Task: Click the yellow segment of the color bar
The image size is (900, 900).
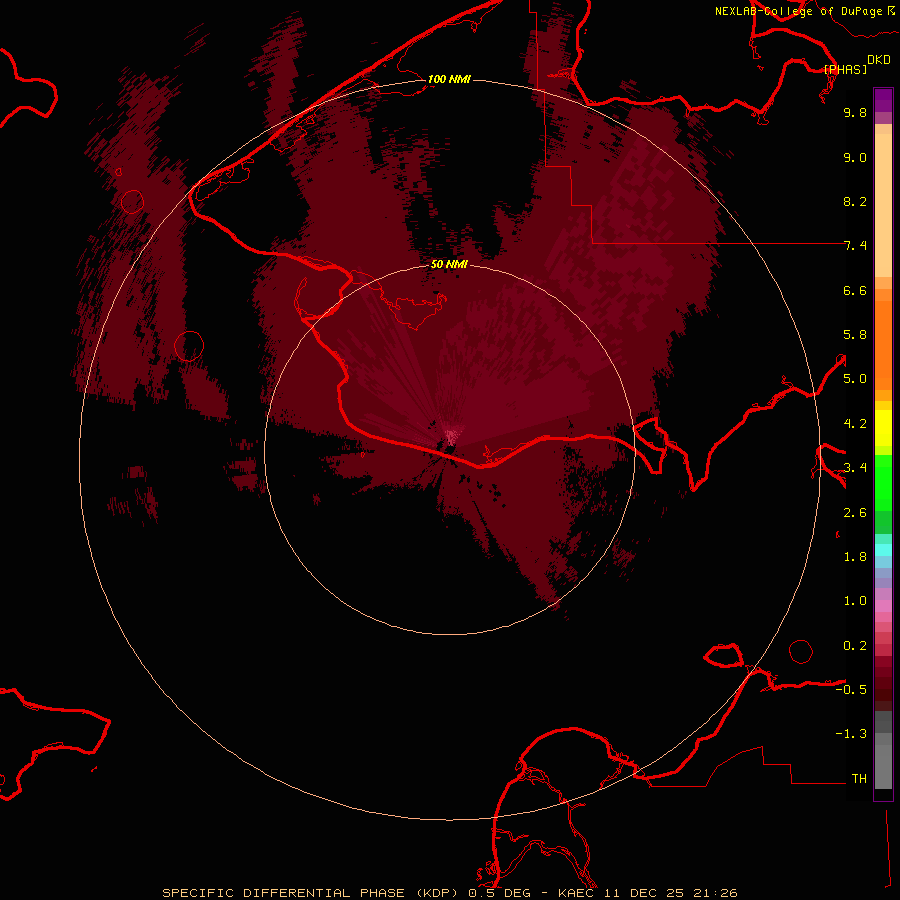Action: click(883, 428)
